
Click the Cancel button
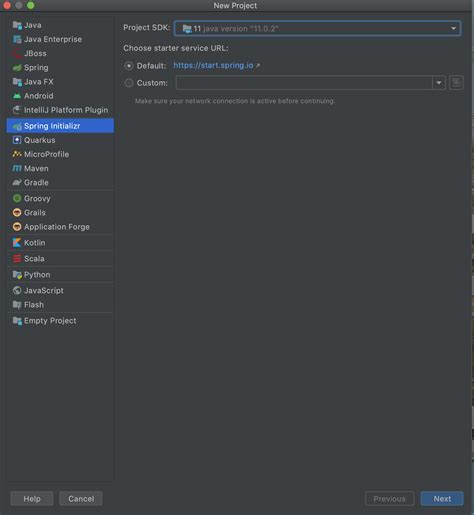point(81,499)
